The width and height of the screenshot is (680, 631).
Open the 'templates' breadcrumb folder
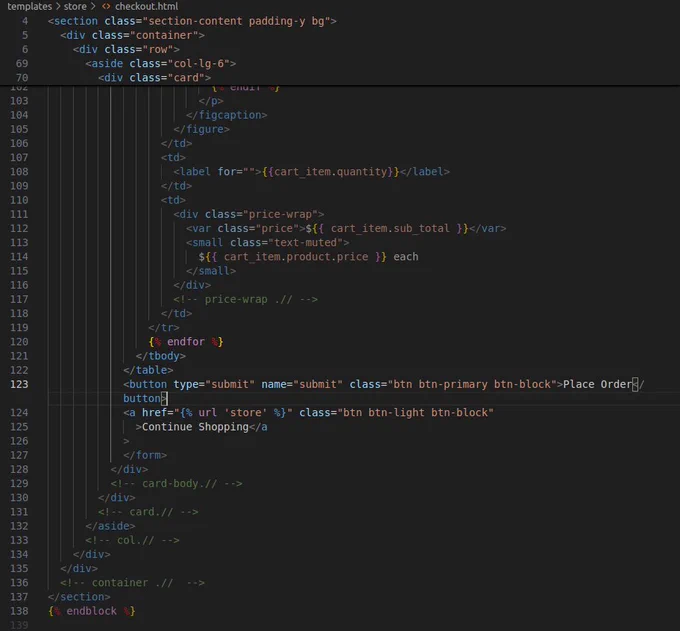(x=29, y=7)
